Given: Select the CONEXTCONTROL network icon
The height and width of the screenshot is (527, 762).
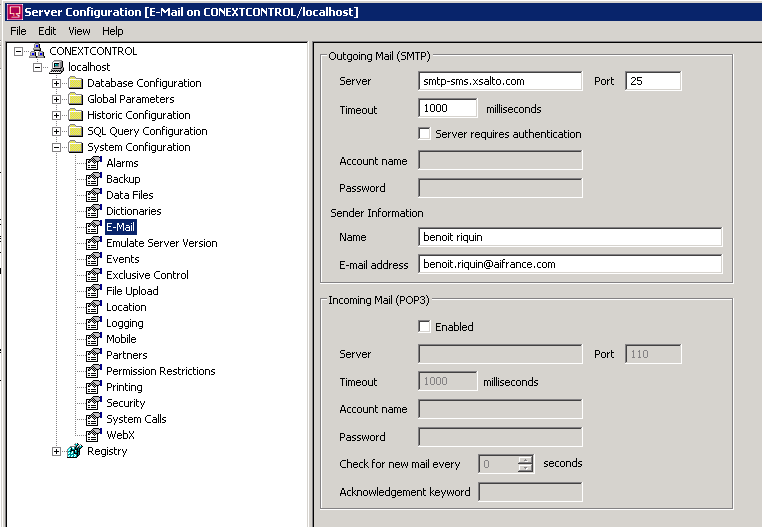Looking at the screenshot, I should pos(37,51).
